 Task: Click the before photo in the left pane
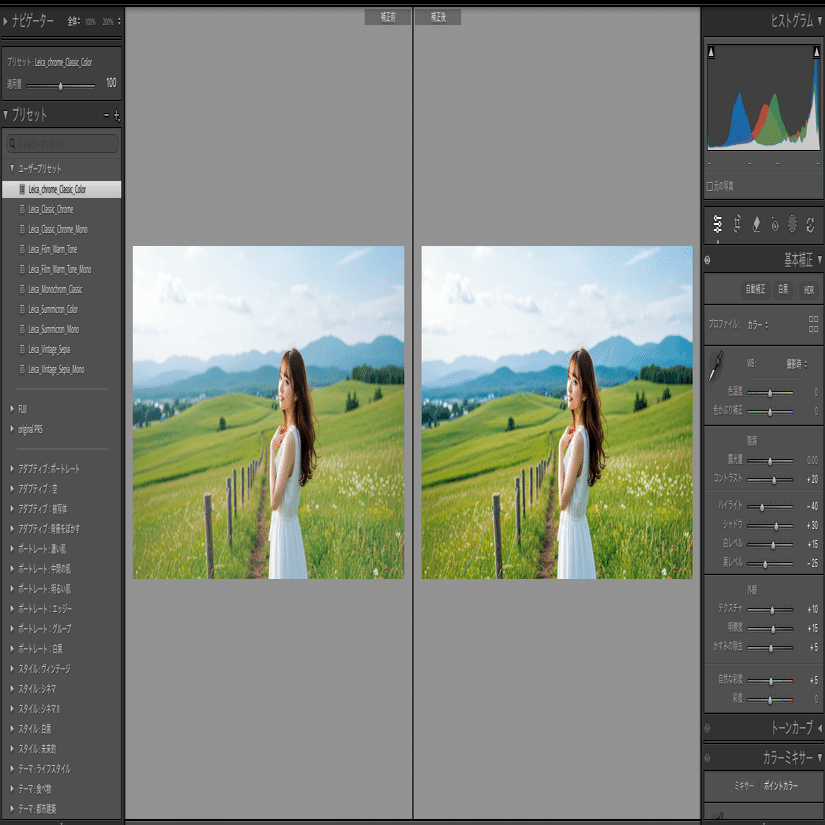click(268, 412)
